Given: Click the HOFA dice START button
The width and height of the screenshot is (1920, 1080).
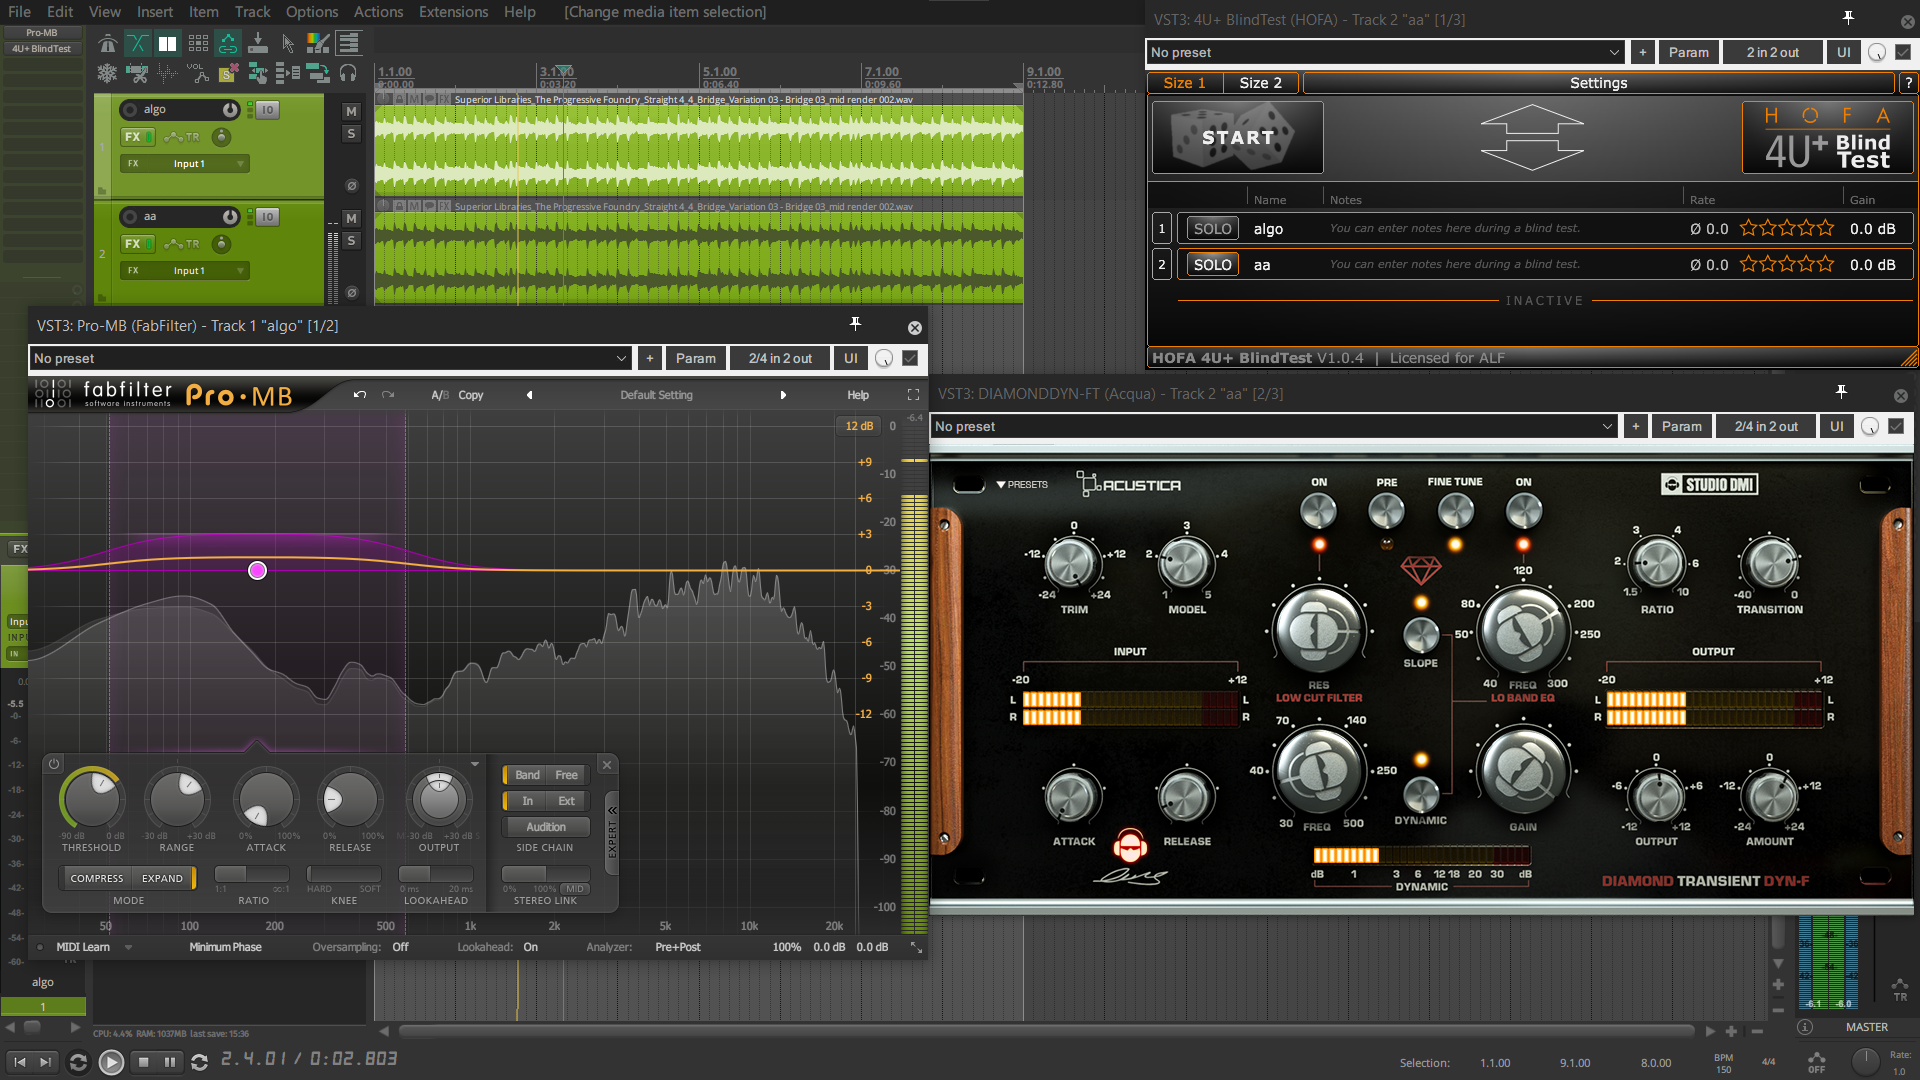Looking at the screenshot, I should point(1238,138).
